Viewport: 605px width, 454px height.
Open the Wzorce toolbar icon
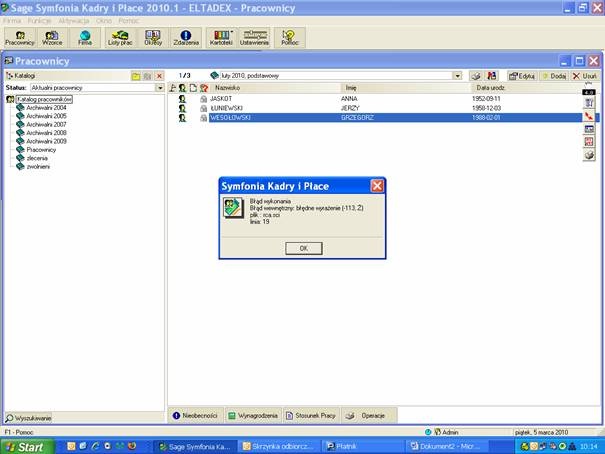point(52,37)
